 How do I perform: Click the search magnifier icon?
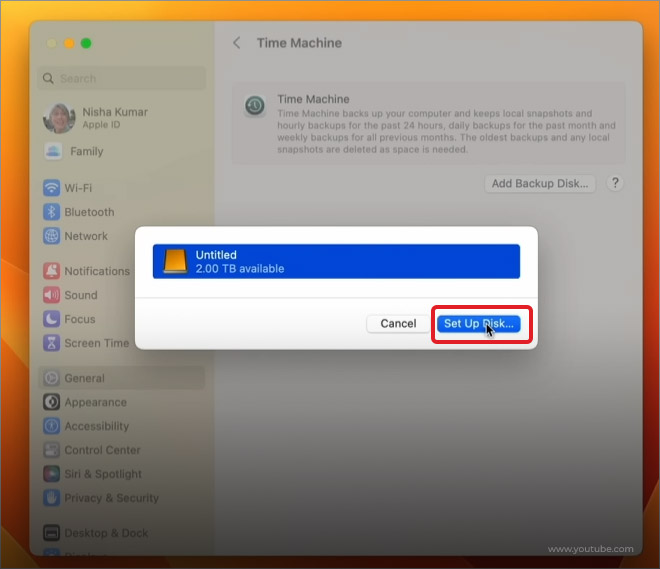48,78
